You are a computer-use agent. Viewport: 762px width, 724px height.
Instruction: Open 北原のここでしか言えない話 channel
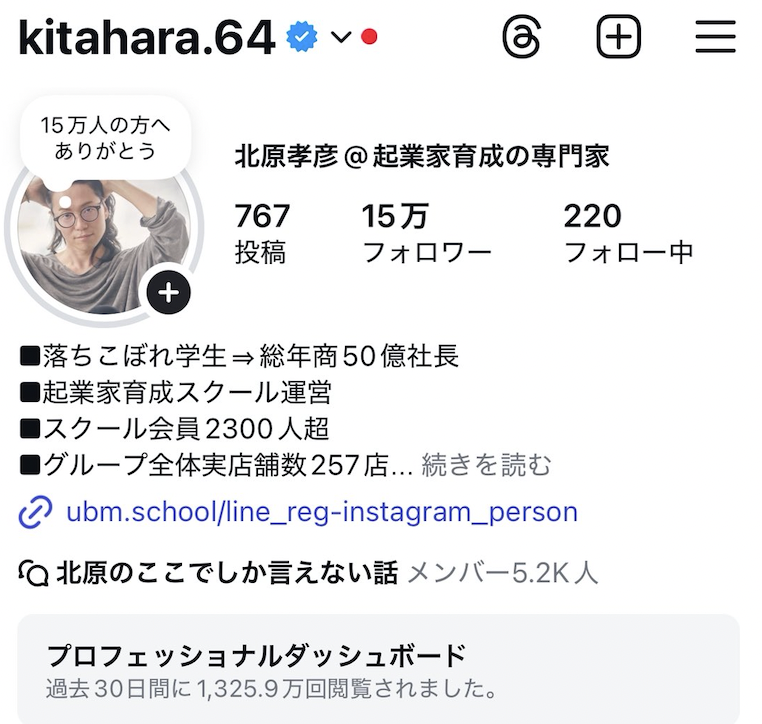click(227, 573)
